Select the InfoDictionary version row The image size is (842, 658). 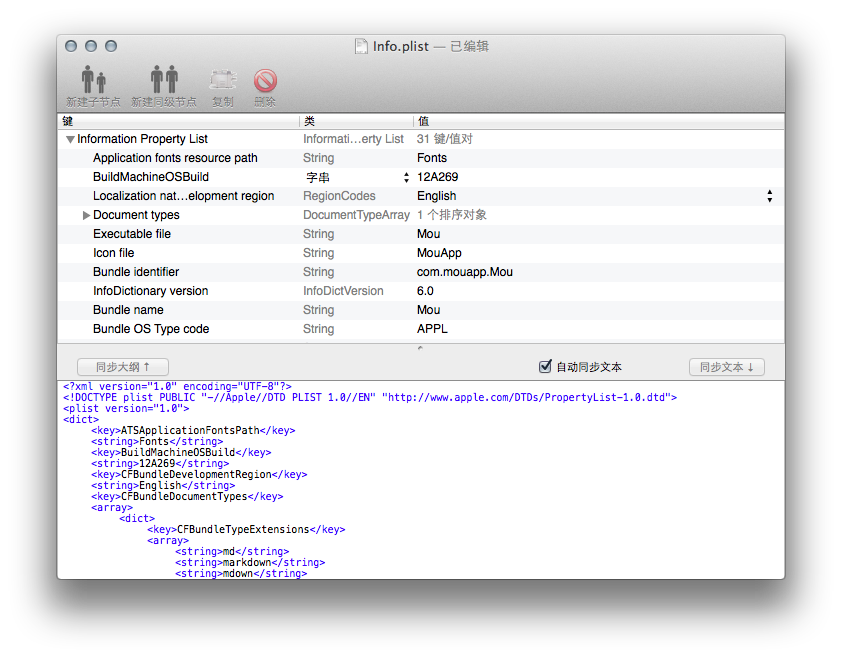click(421, 291)
